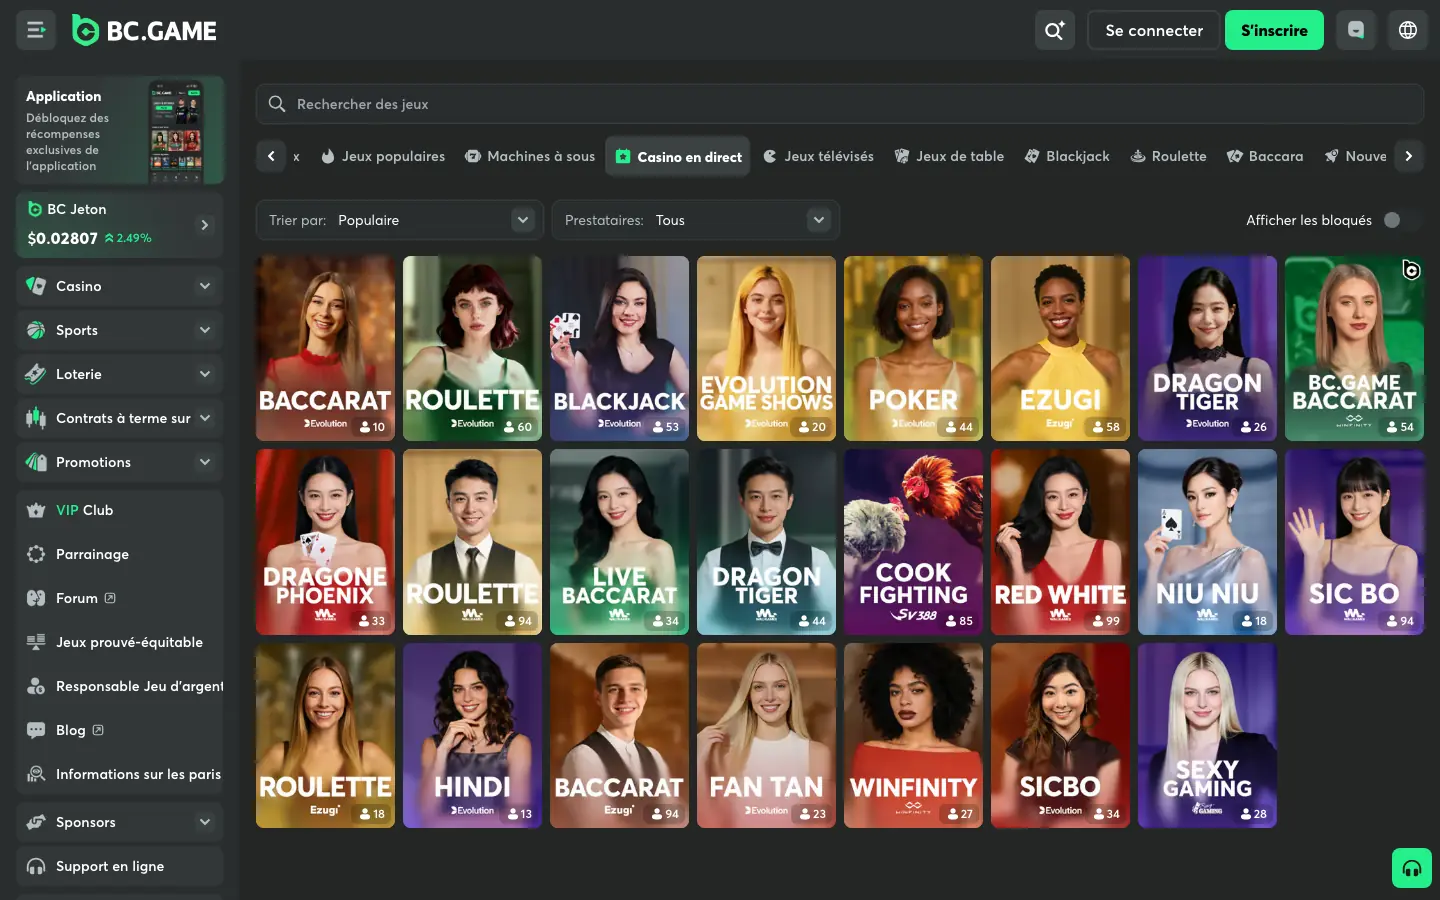Open the Red White game card
The width and height of the screenshot is (1440, 900).
tap(1060, 542)
